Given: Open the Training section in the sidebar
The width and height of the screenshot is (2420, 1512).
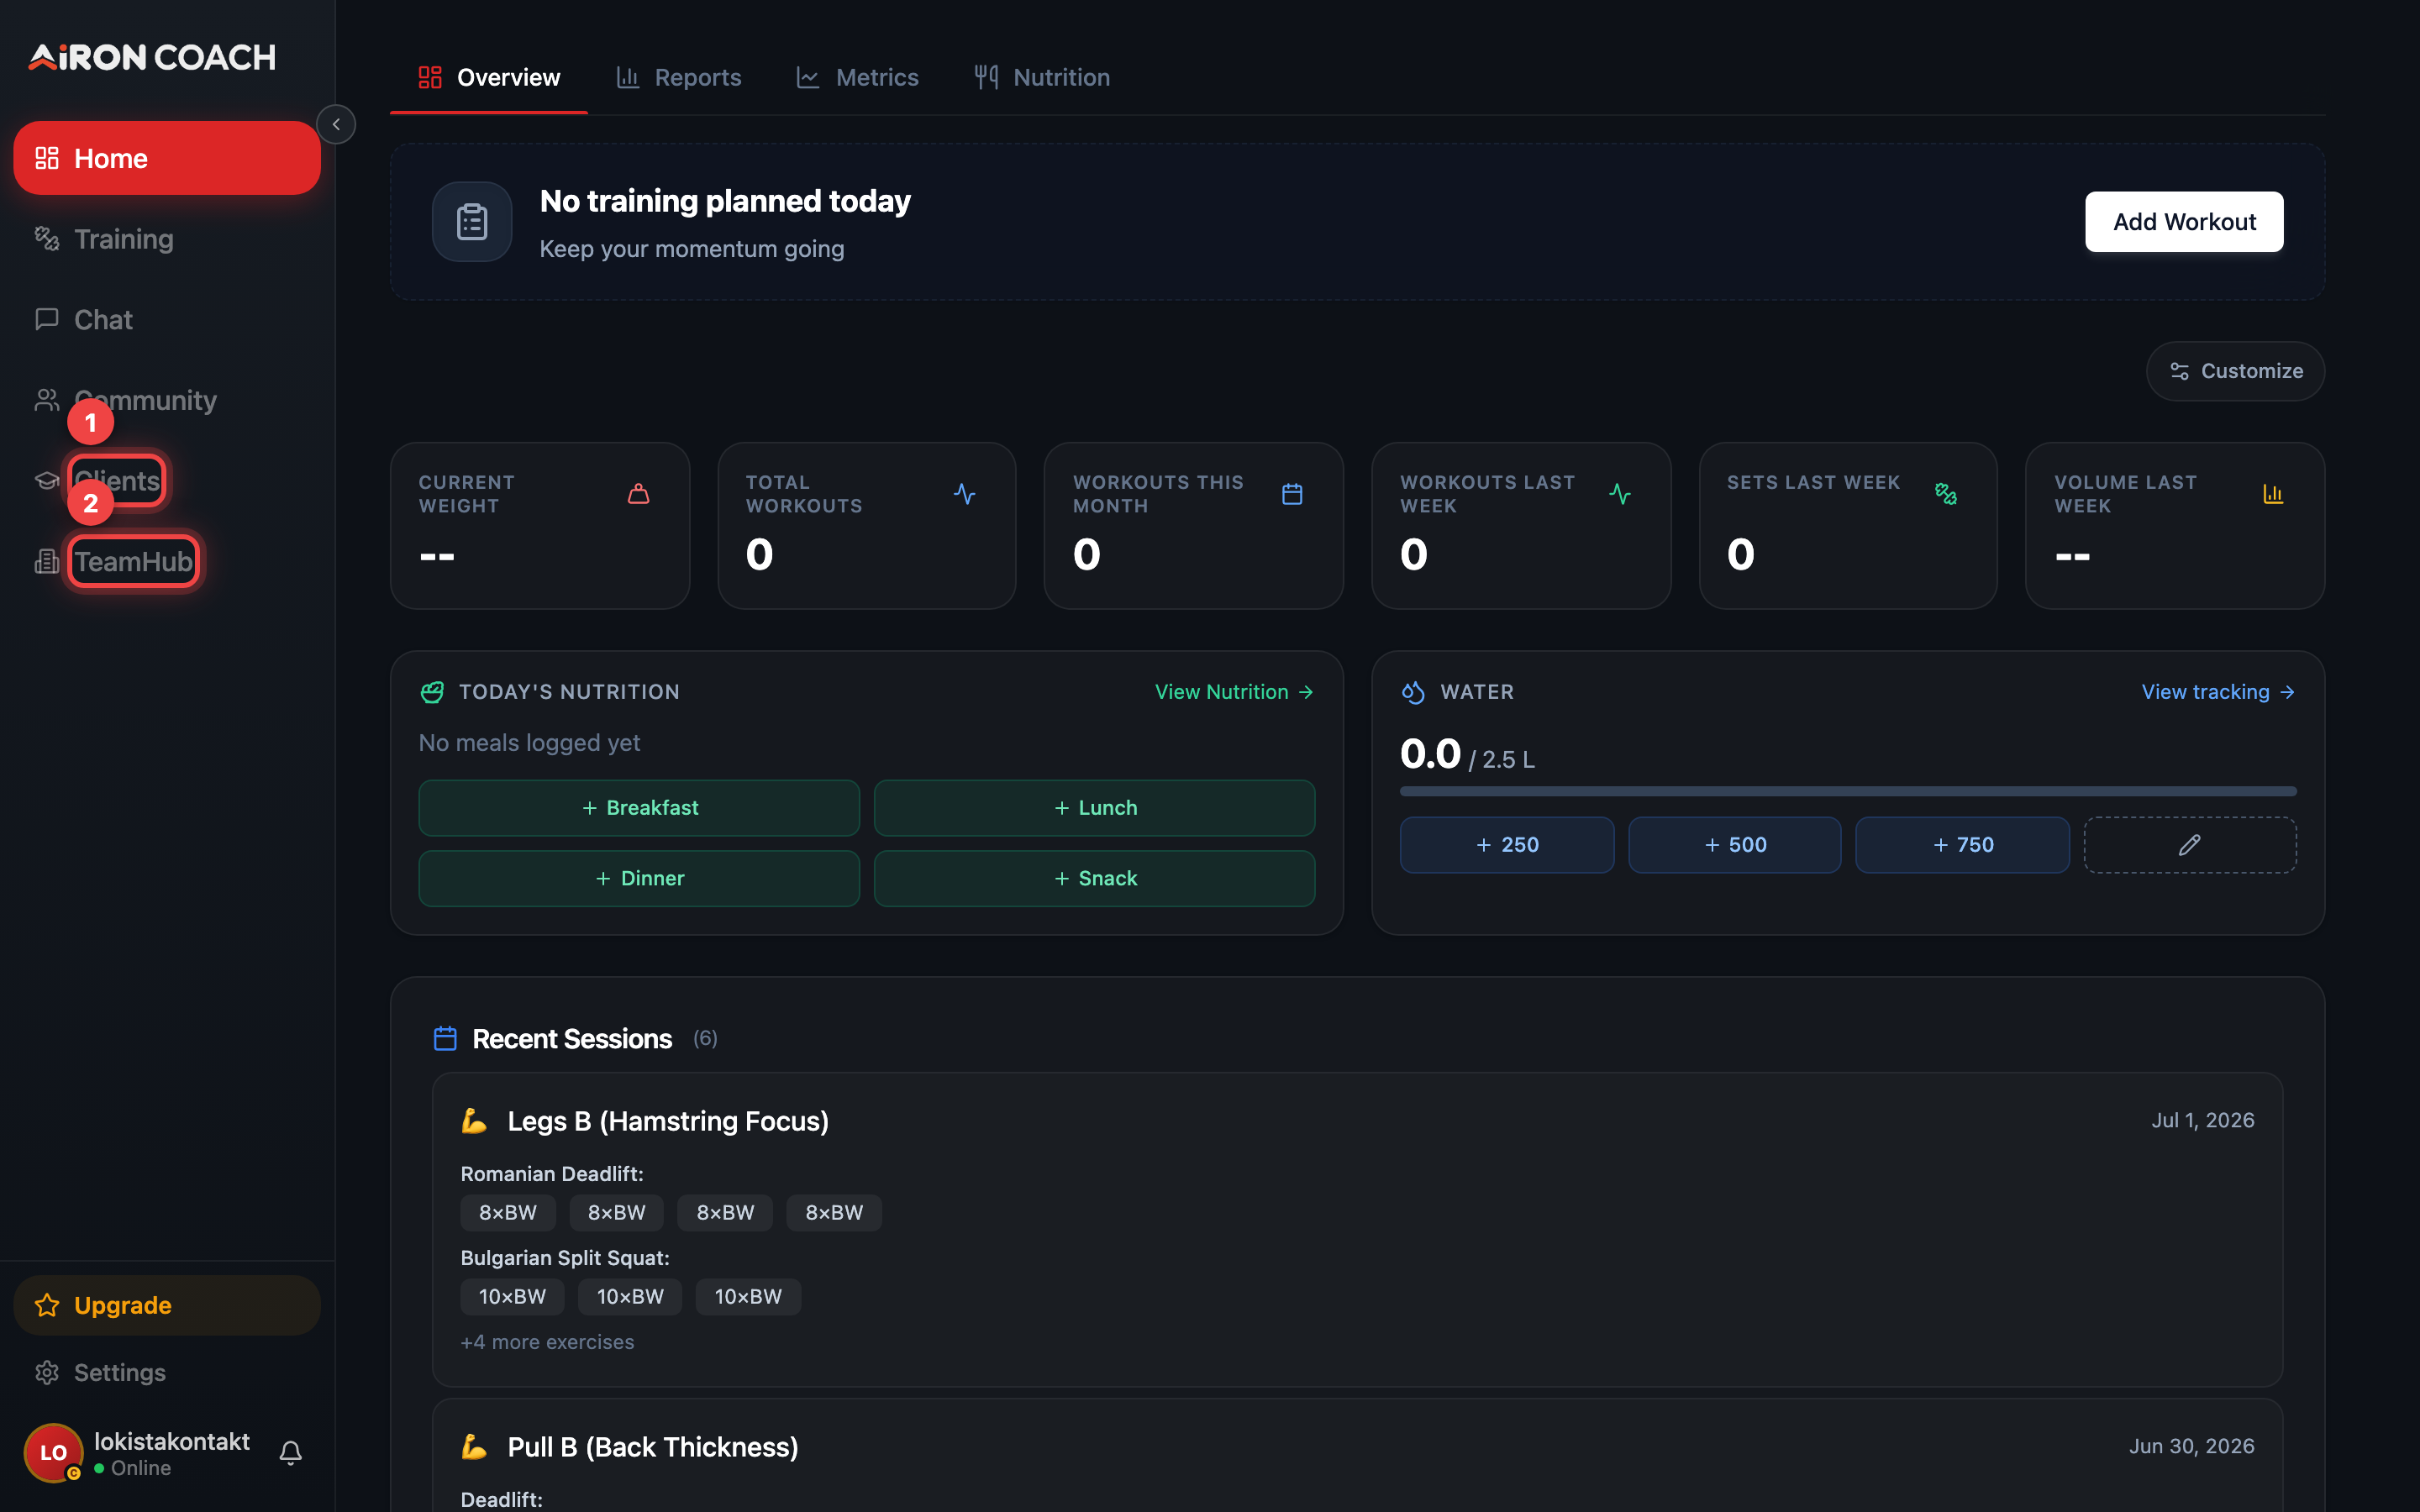Looking at the screenshot, I should pyautogui.click(x=167, y=239).
